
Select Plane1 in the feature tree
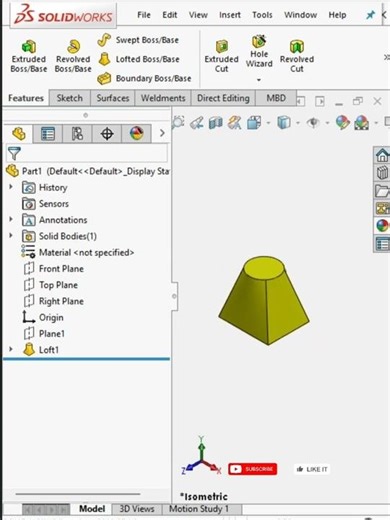(44, 334)
